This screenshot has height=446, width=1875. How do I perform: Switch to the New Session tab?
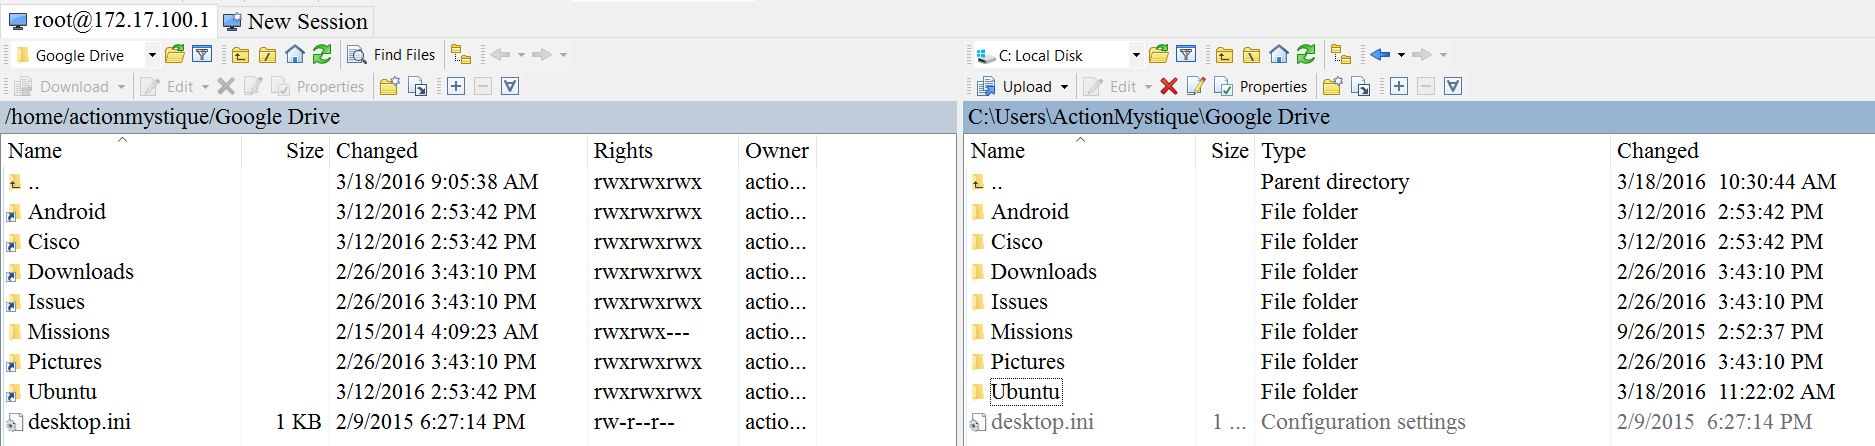[x=296, y=21]
